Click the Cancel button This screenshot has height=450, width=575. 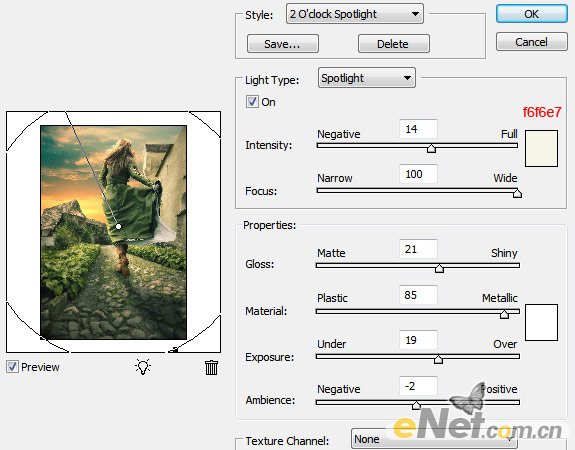pos(531,42)
